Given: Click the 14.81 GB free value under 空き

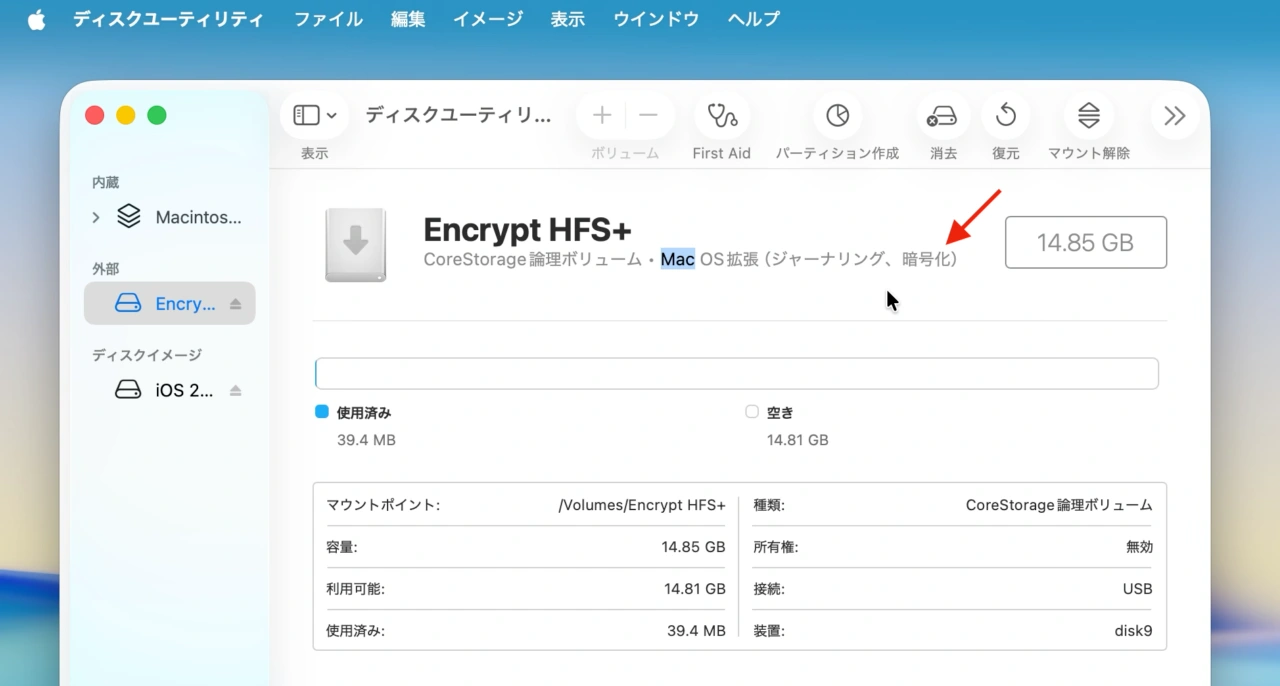Looking at the screenshot, I should coord(797,440).
